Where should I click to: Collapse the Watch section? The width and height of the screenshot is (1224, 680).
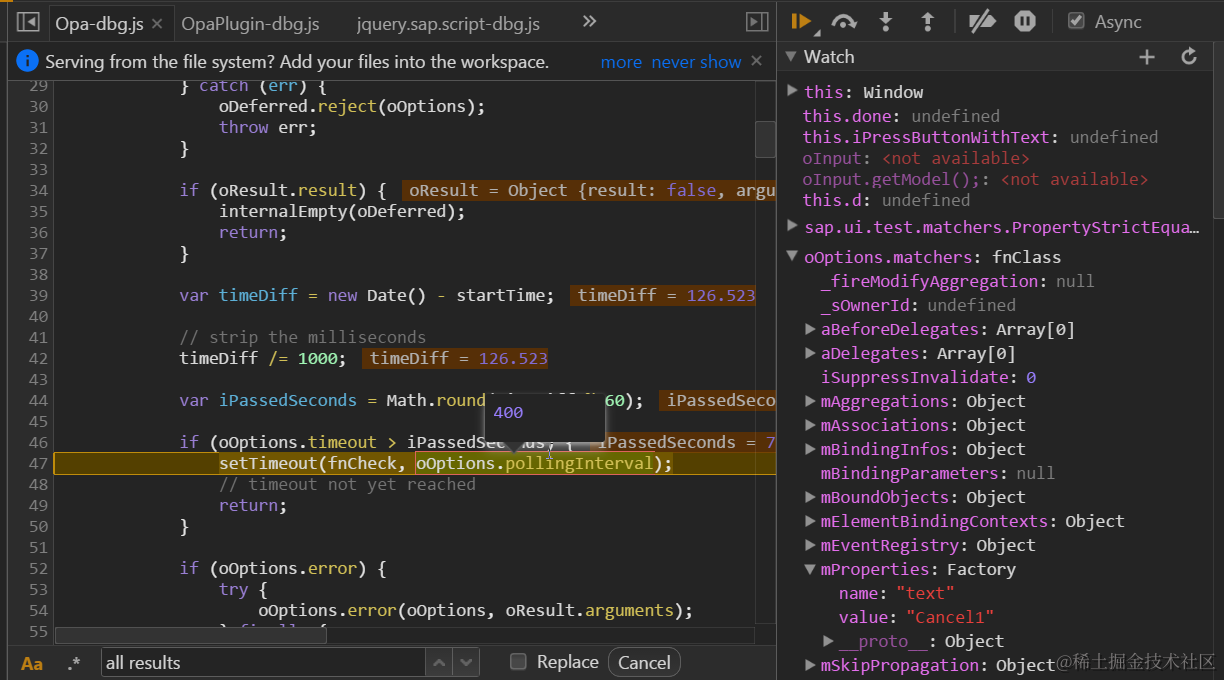pos(791,57)
